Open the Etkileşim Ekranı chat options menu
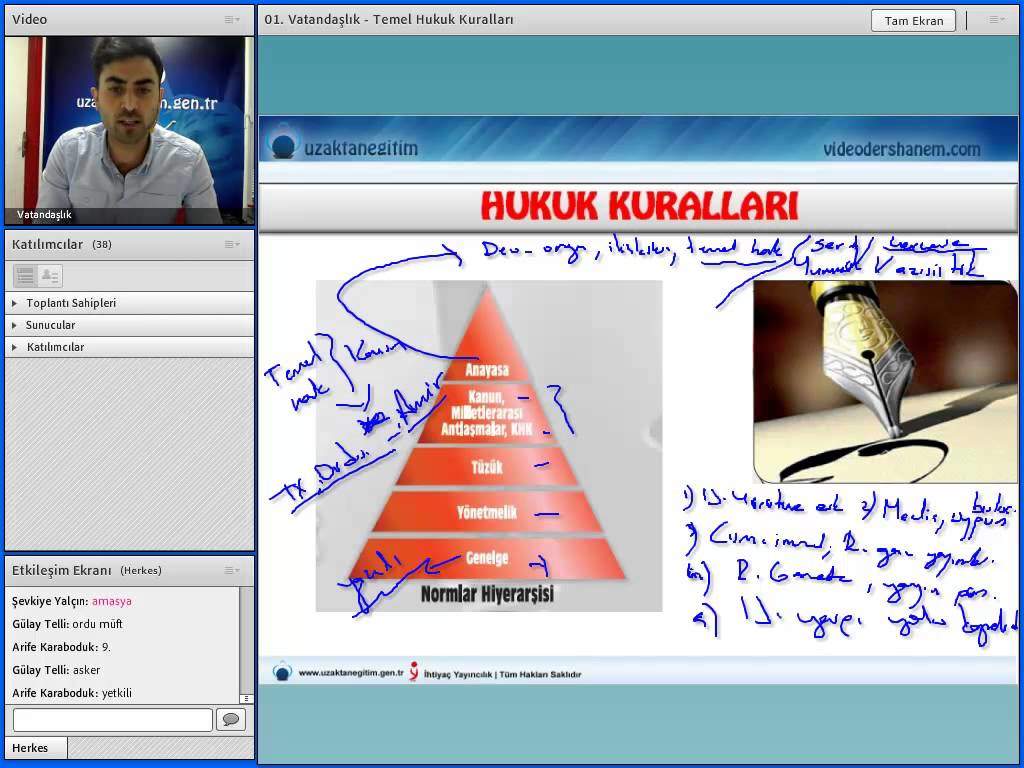Viewport: 1024px width, 768px height. click(231, 570)
